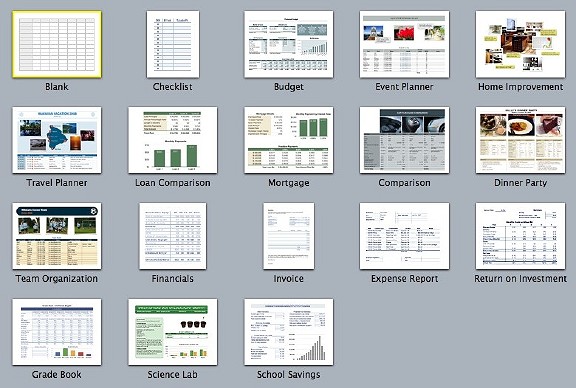Select the Blank template thumbnail

[x=57, y=44]
